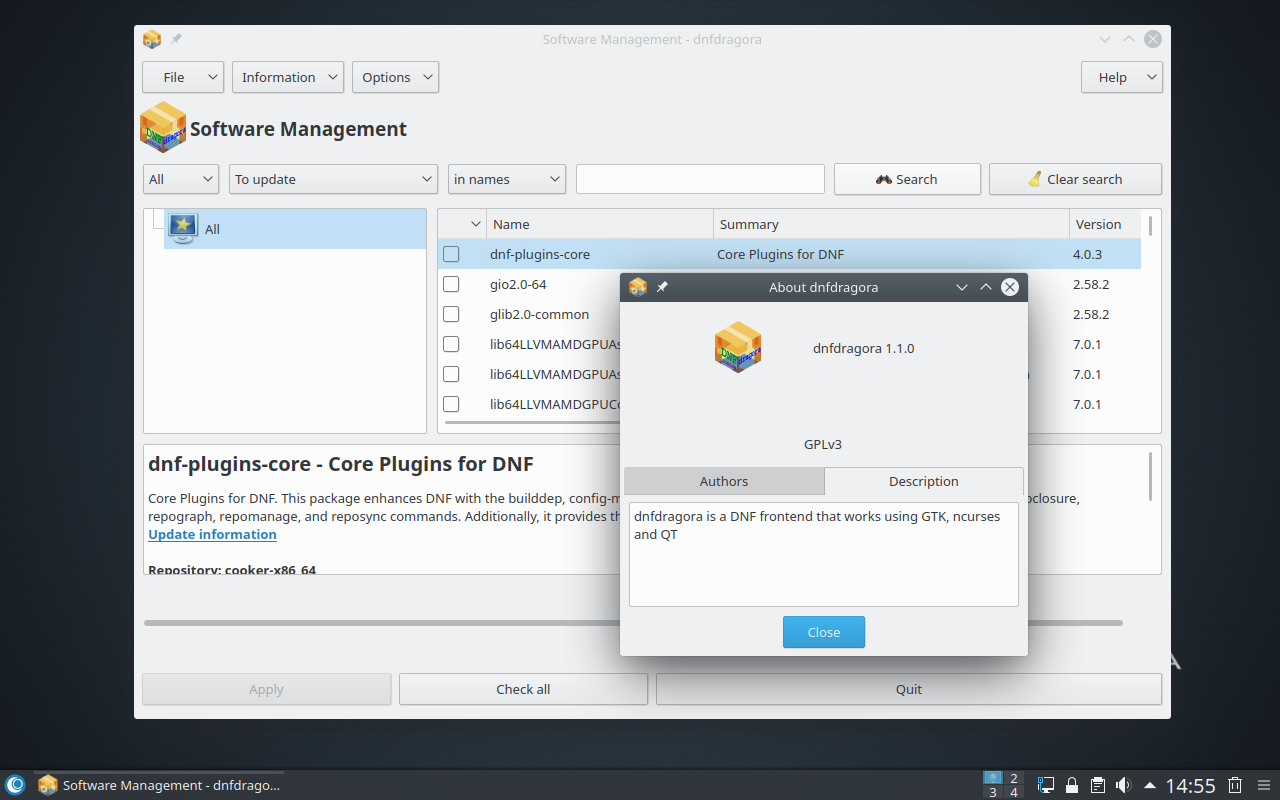
Task: Click the lock screen tray icon
Action: (1071, 785)
